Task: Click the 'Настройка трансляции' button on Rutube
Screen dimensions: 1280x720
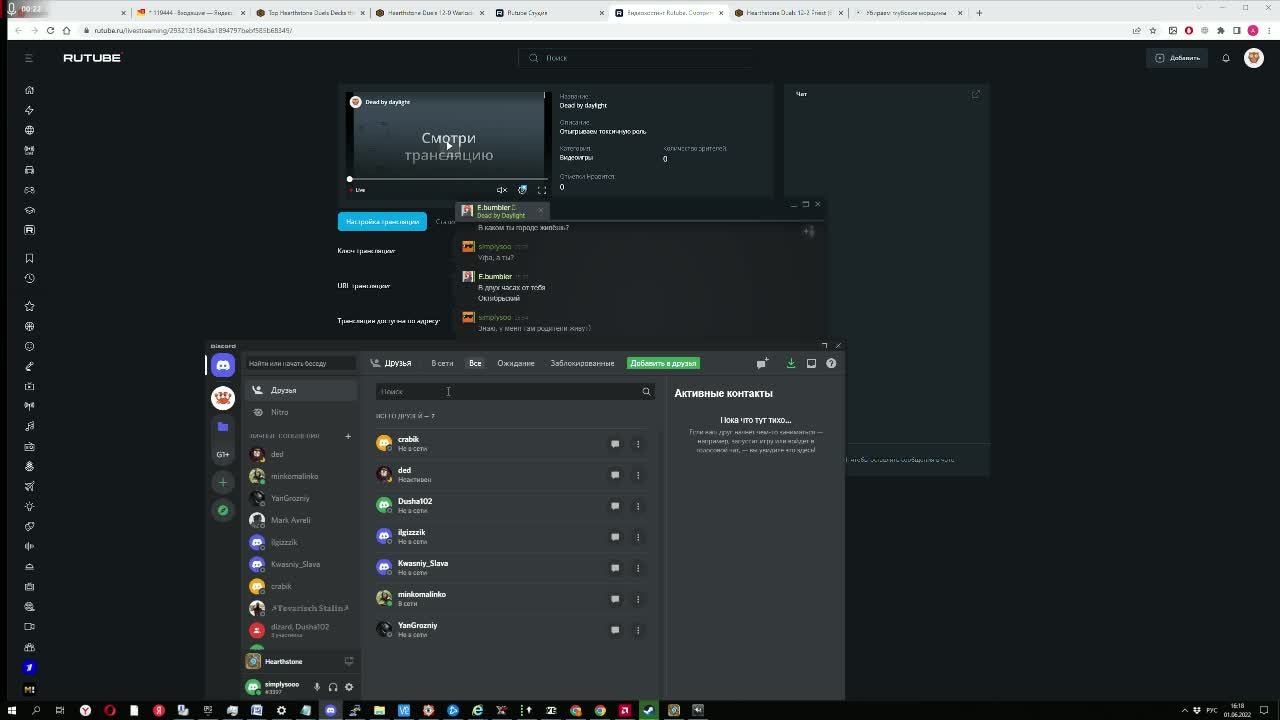Action: pyautogui.click(x=382, y=221)
